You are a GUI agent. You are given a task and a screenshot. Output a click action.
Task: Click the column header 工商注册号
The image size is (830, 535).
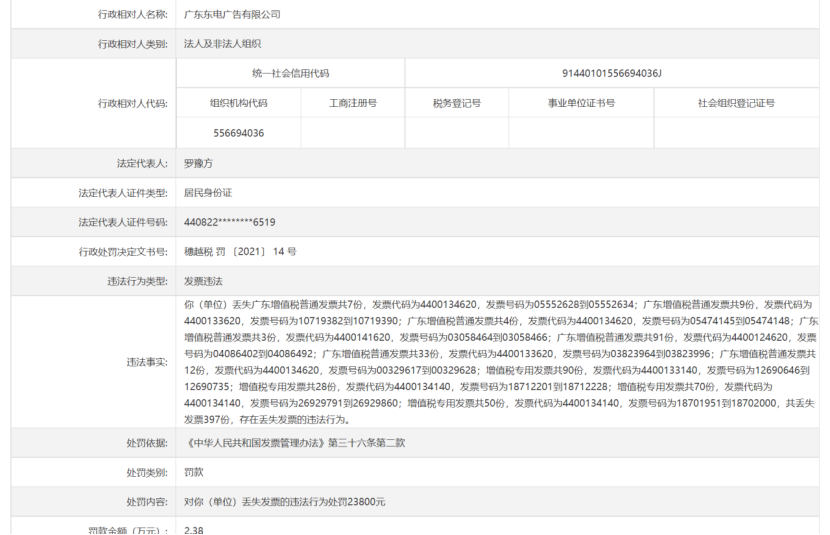pos(353,103)
